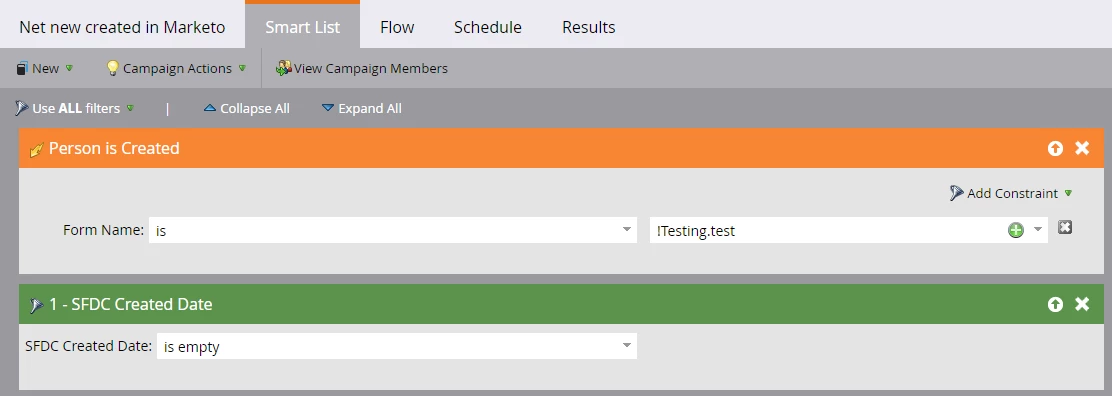The image size is (1112, 396).
Task: Remove the Person is Created trigger
Action: point(1082,148)
